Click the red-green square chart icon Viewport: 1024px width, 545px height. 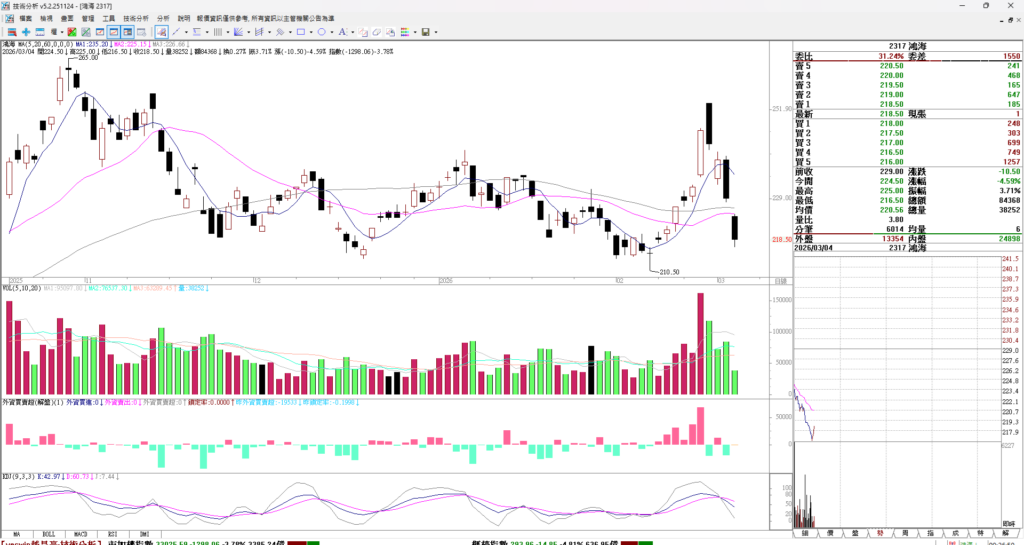pos(71,32)
